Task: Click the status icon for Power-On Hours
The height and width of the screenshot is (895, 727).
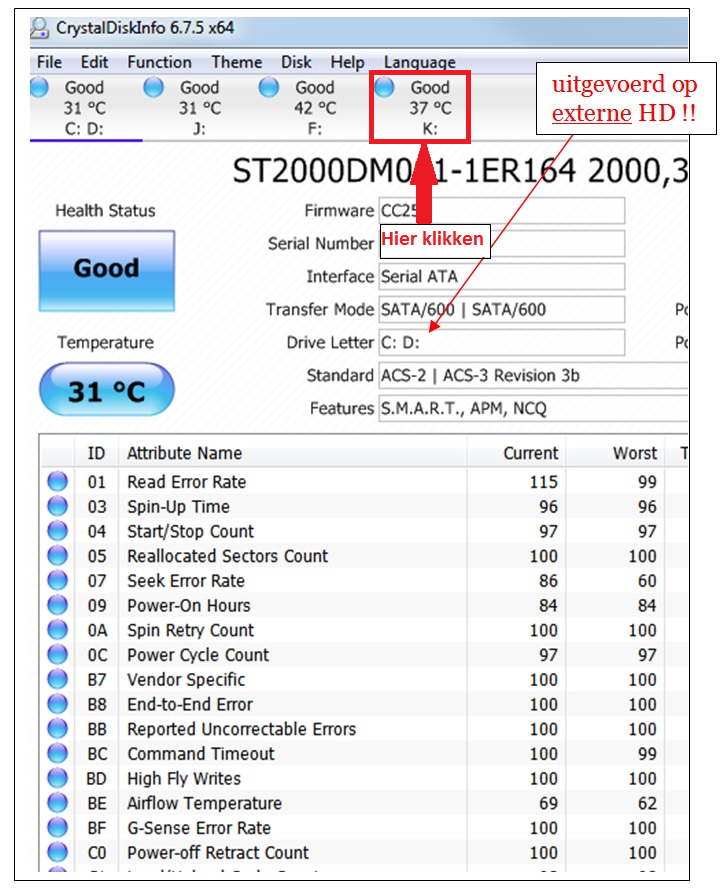Action: pos(57,605)
